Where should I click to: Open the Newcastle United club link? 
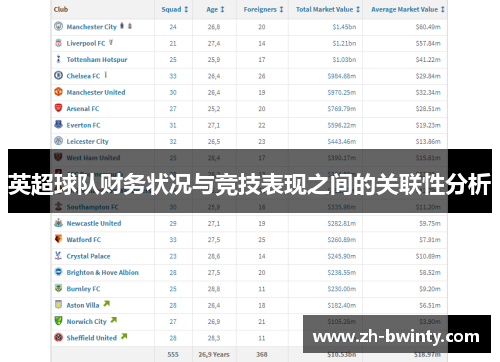coord(94,223)
